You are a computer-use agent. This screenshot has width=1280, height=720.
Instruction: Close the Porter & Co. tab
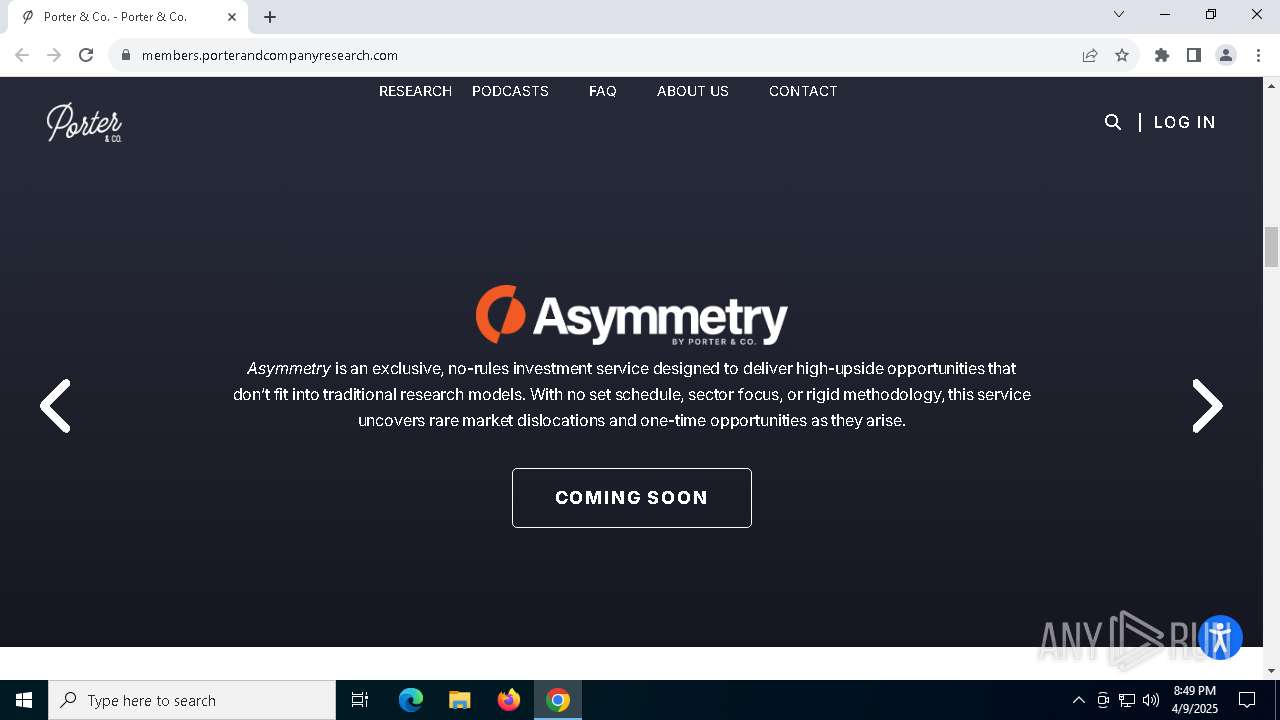[x=232, y=17]
